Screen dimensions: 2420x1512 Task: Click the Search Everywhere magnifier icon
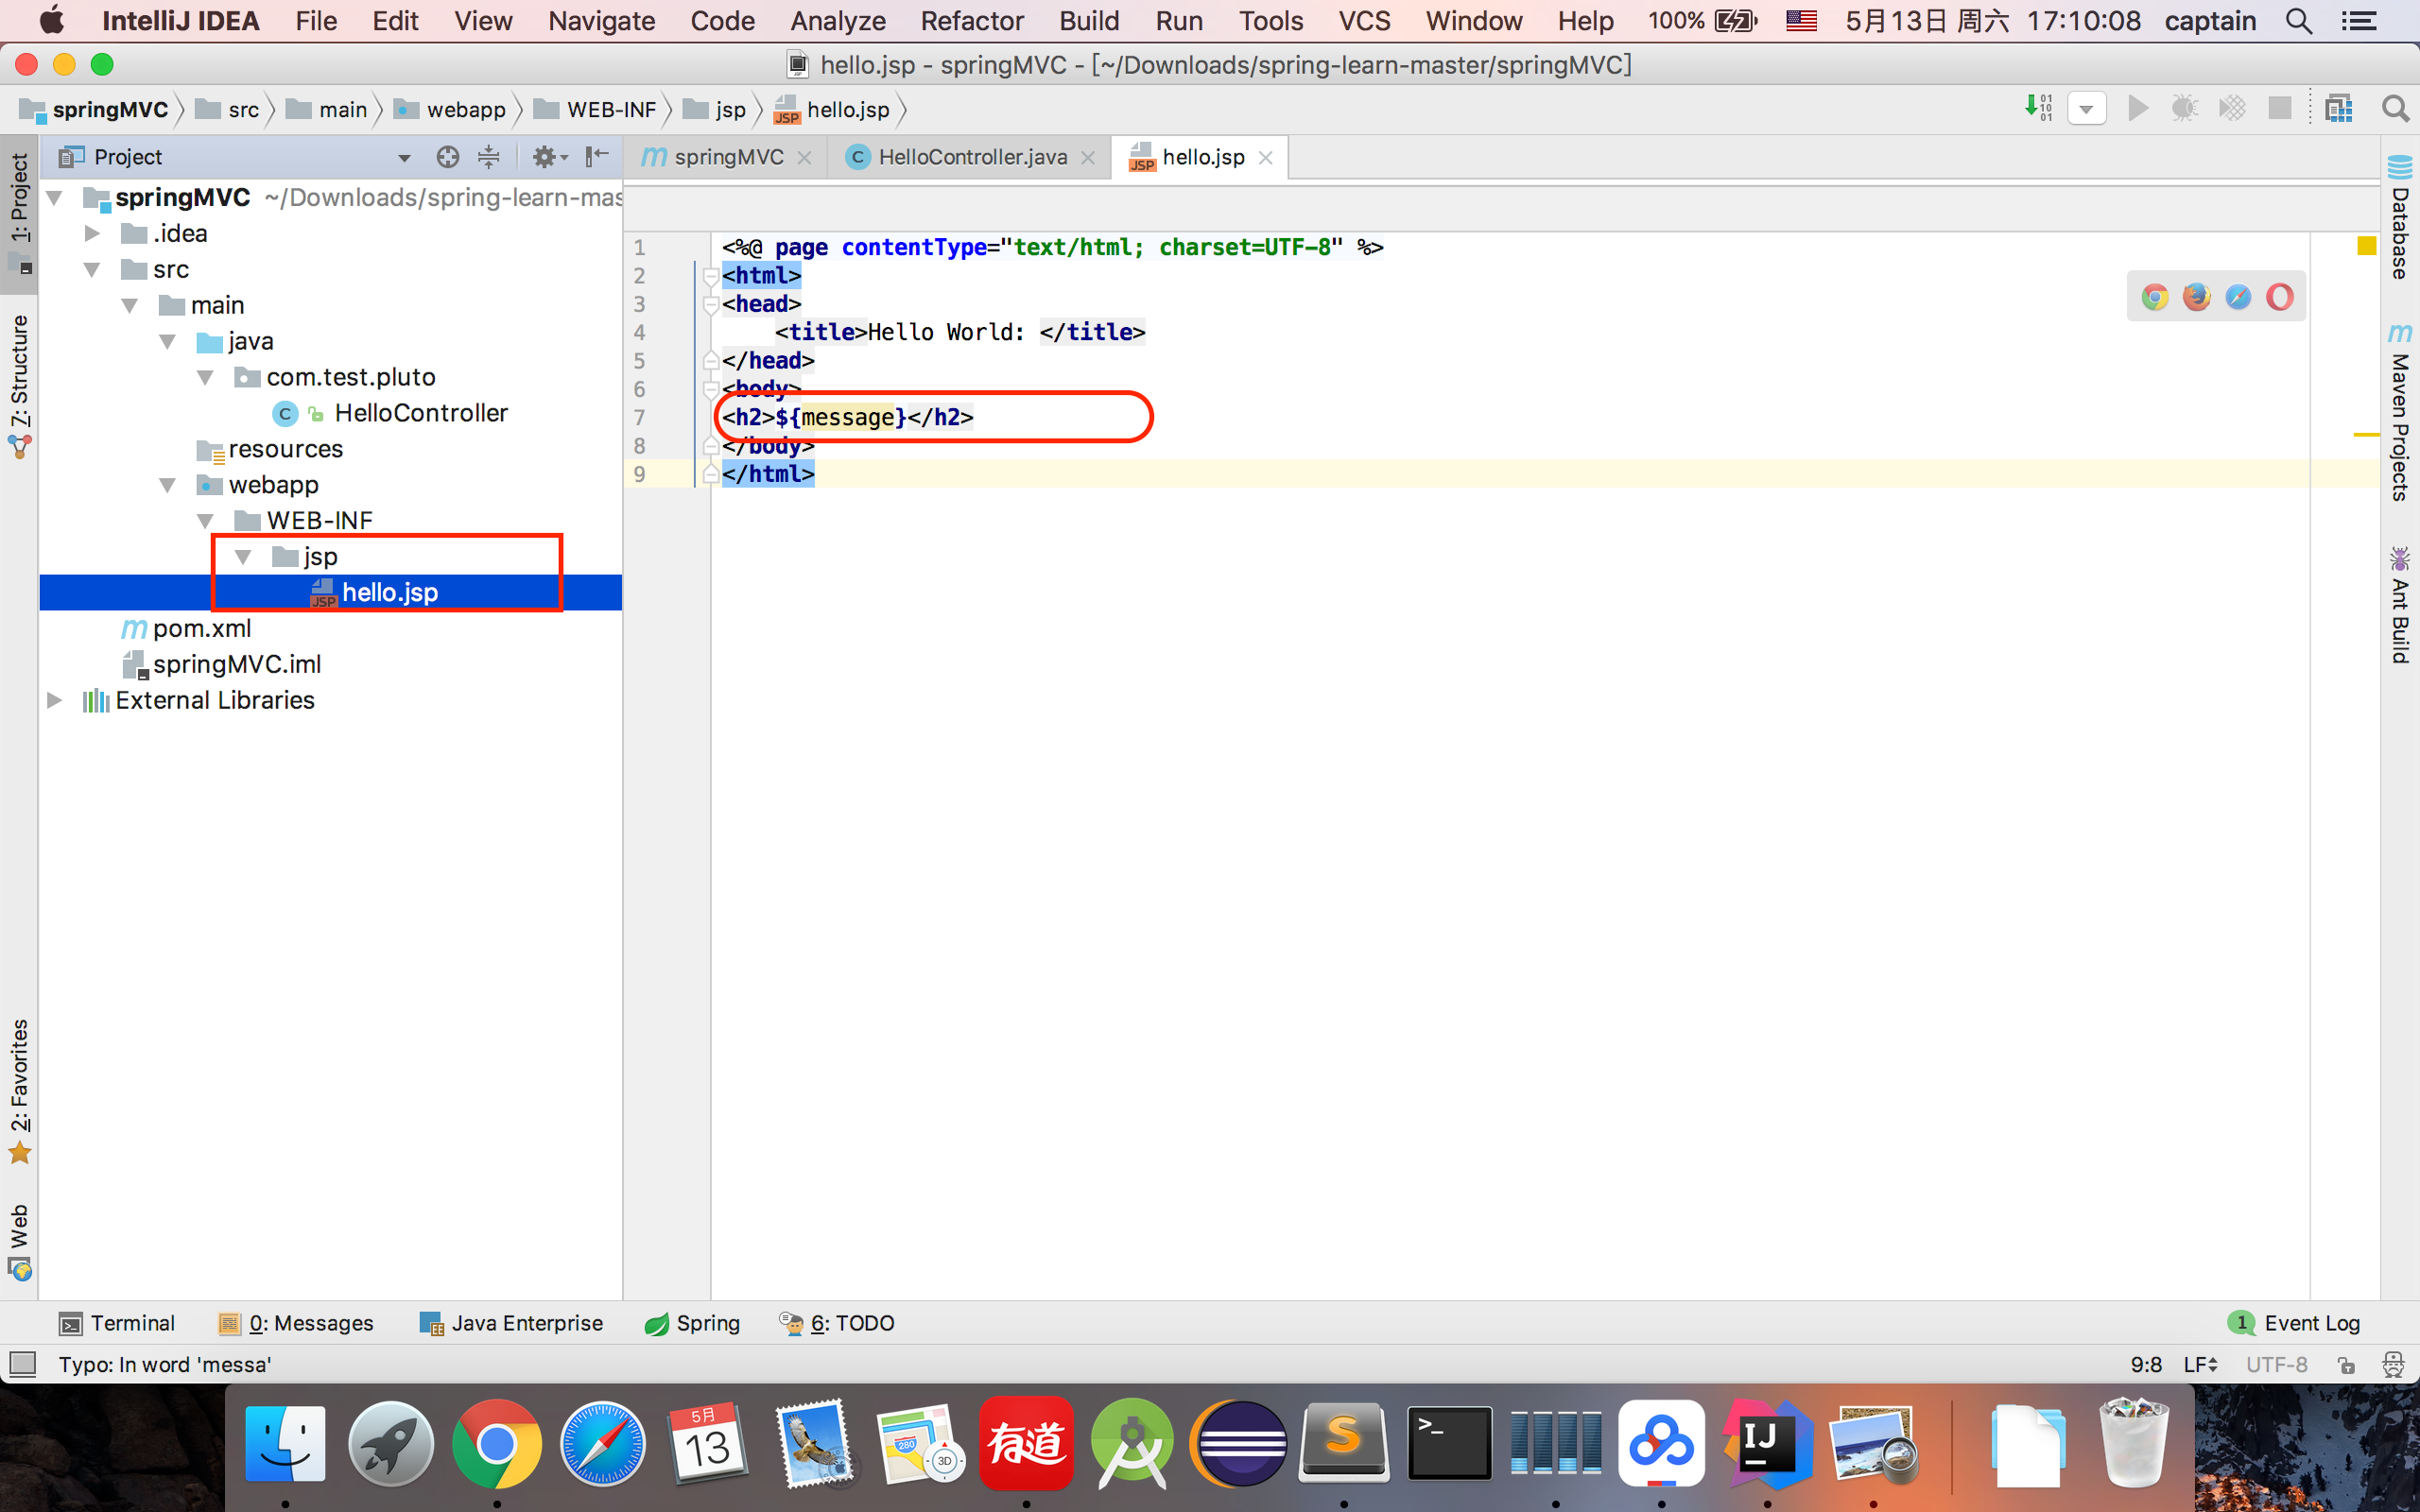tap(2394, 109)
